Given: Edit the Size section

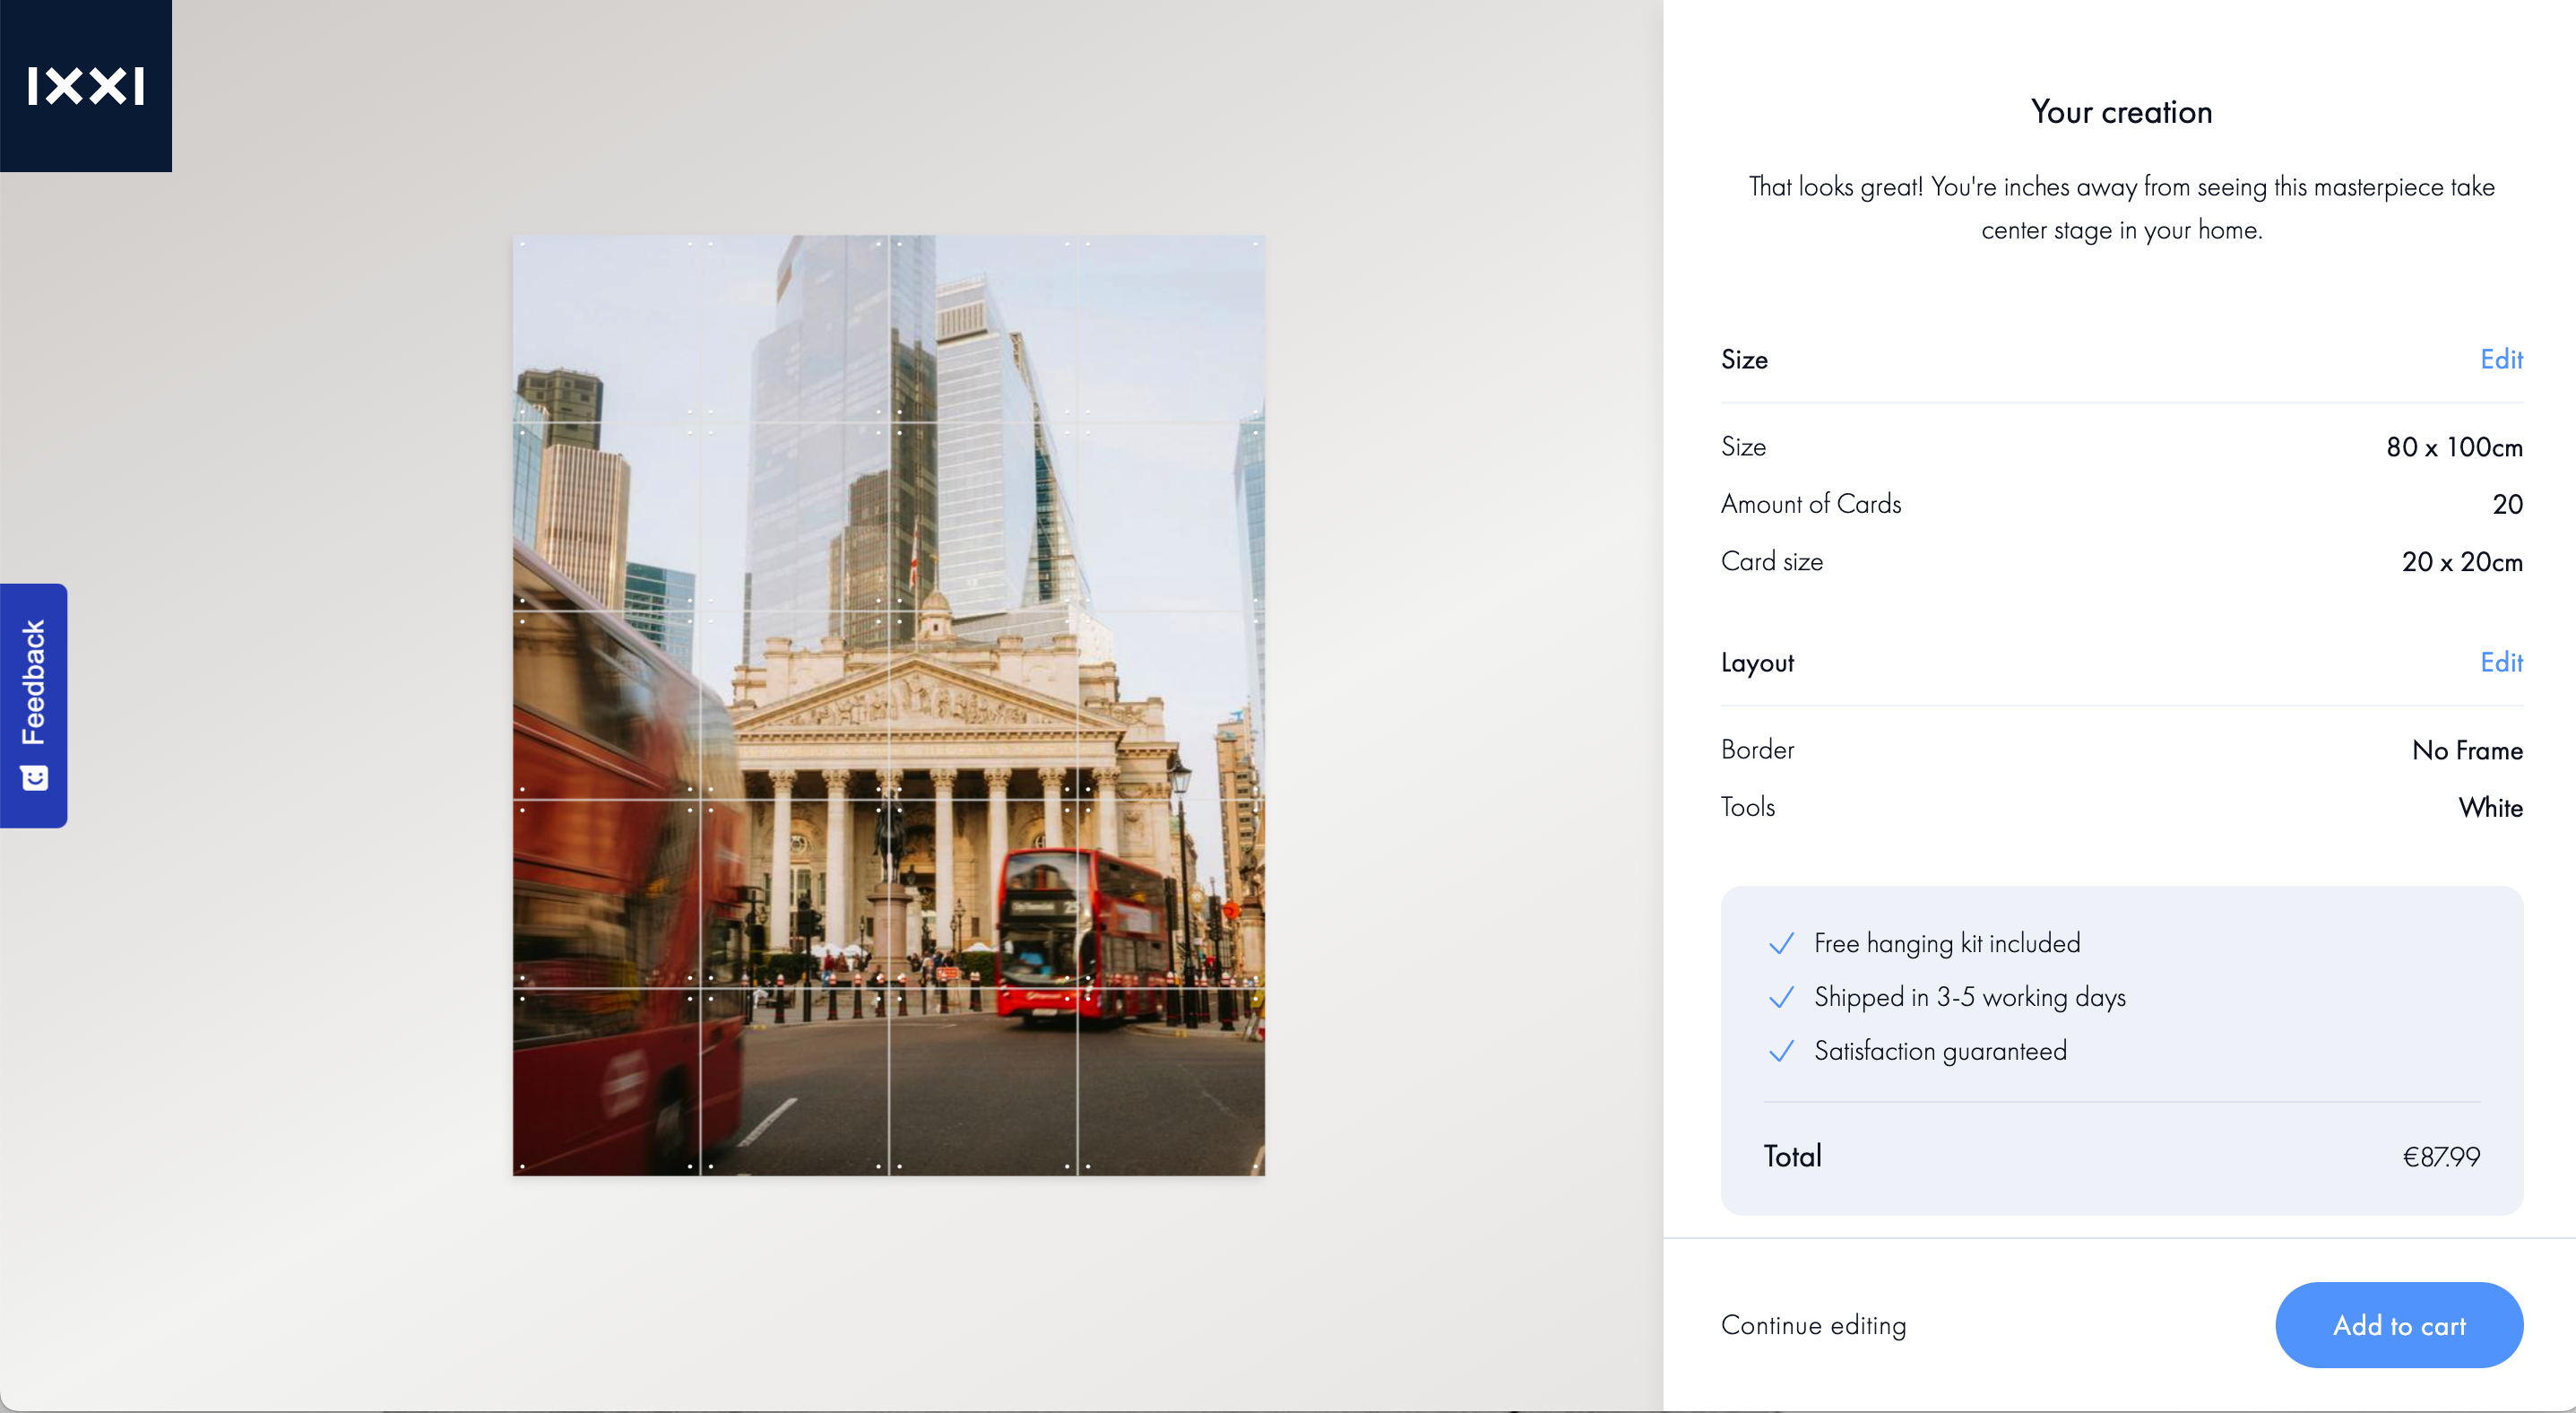Looking at the screenshot, I should pyautogui.click(x=2501, y=359).
